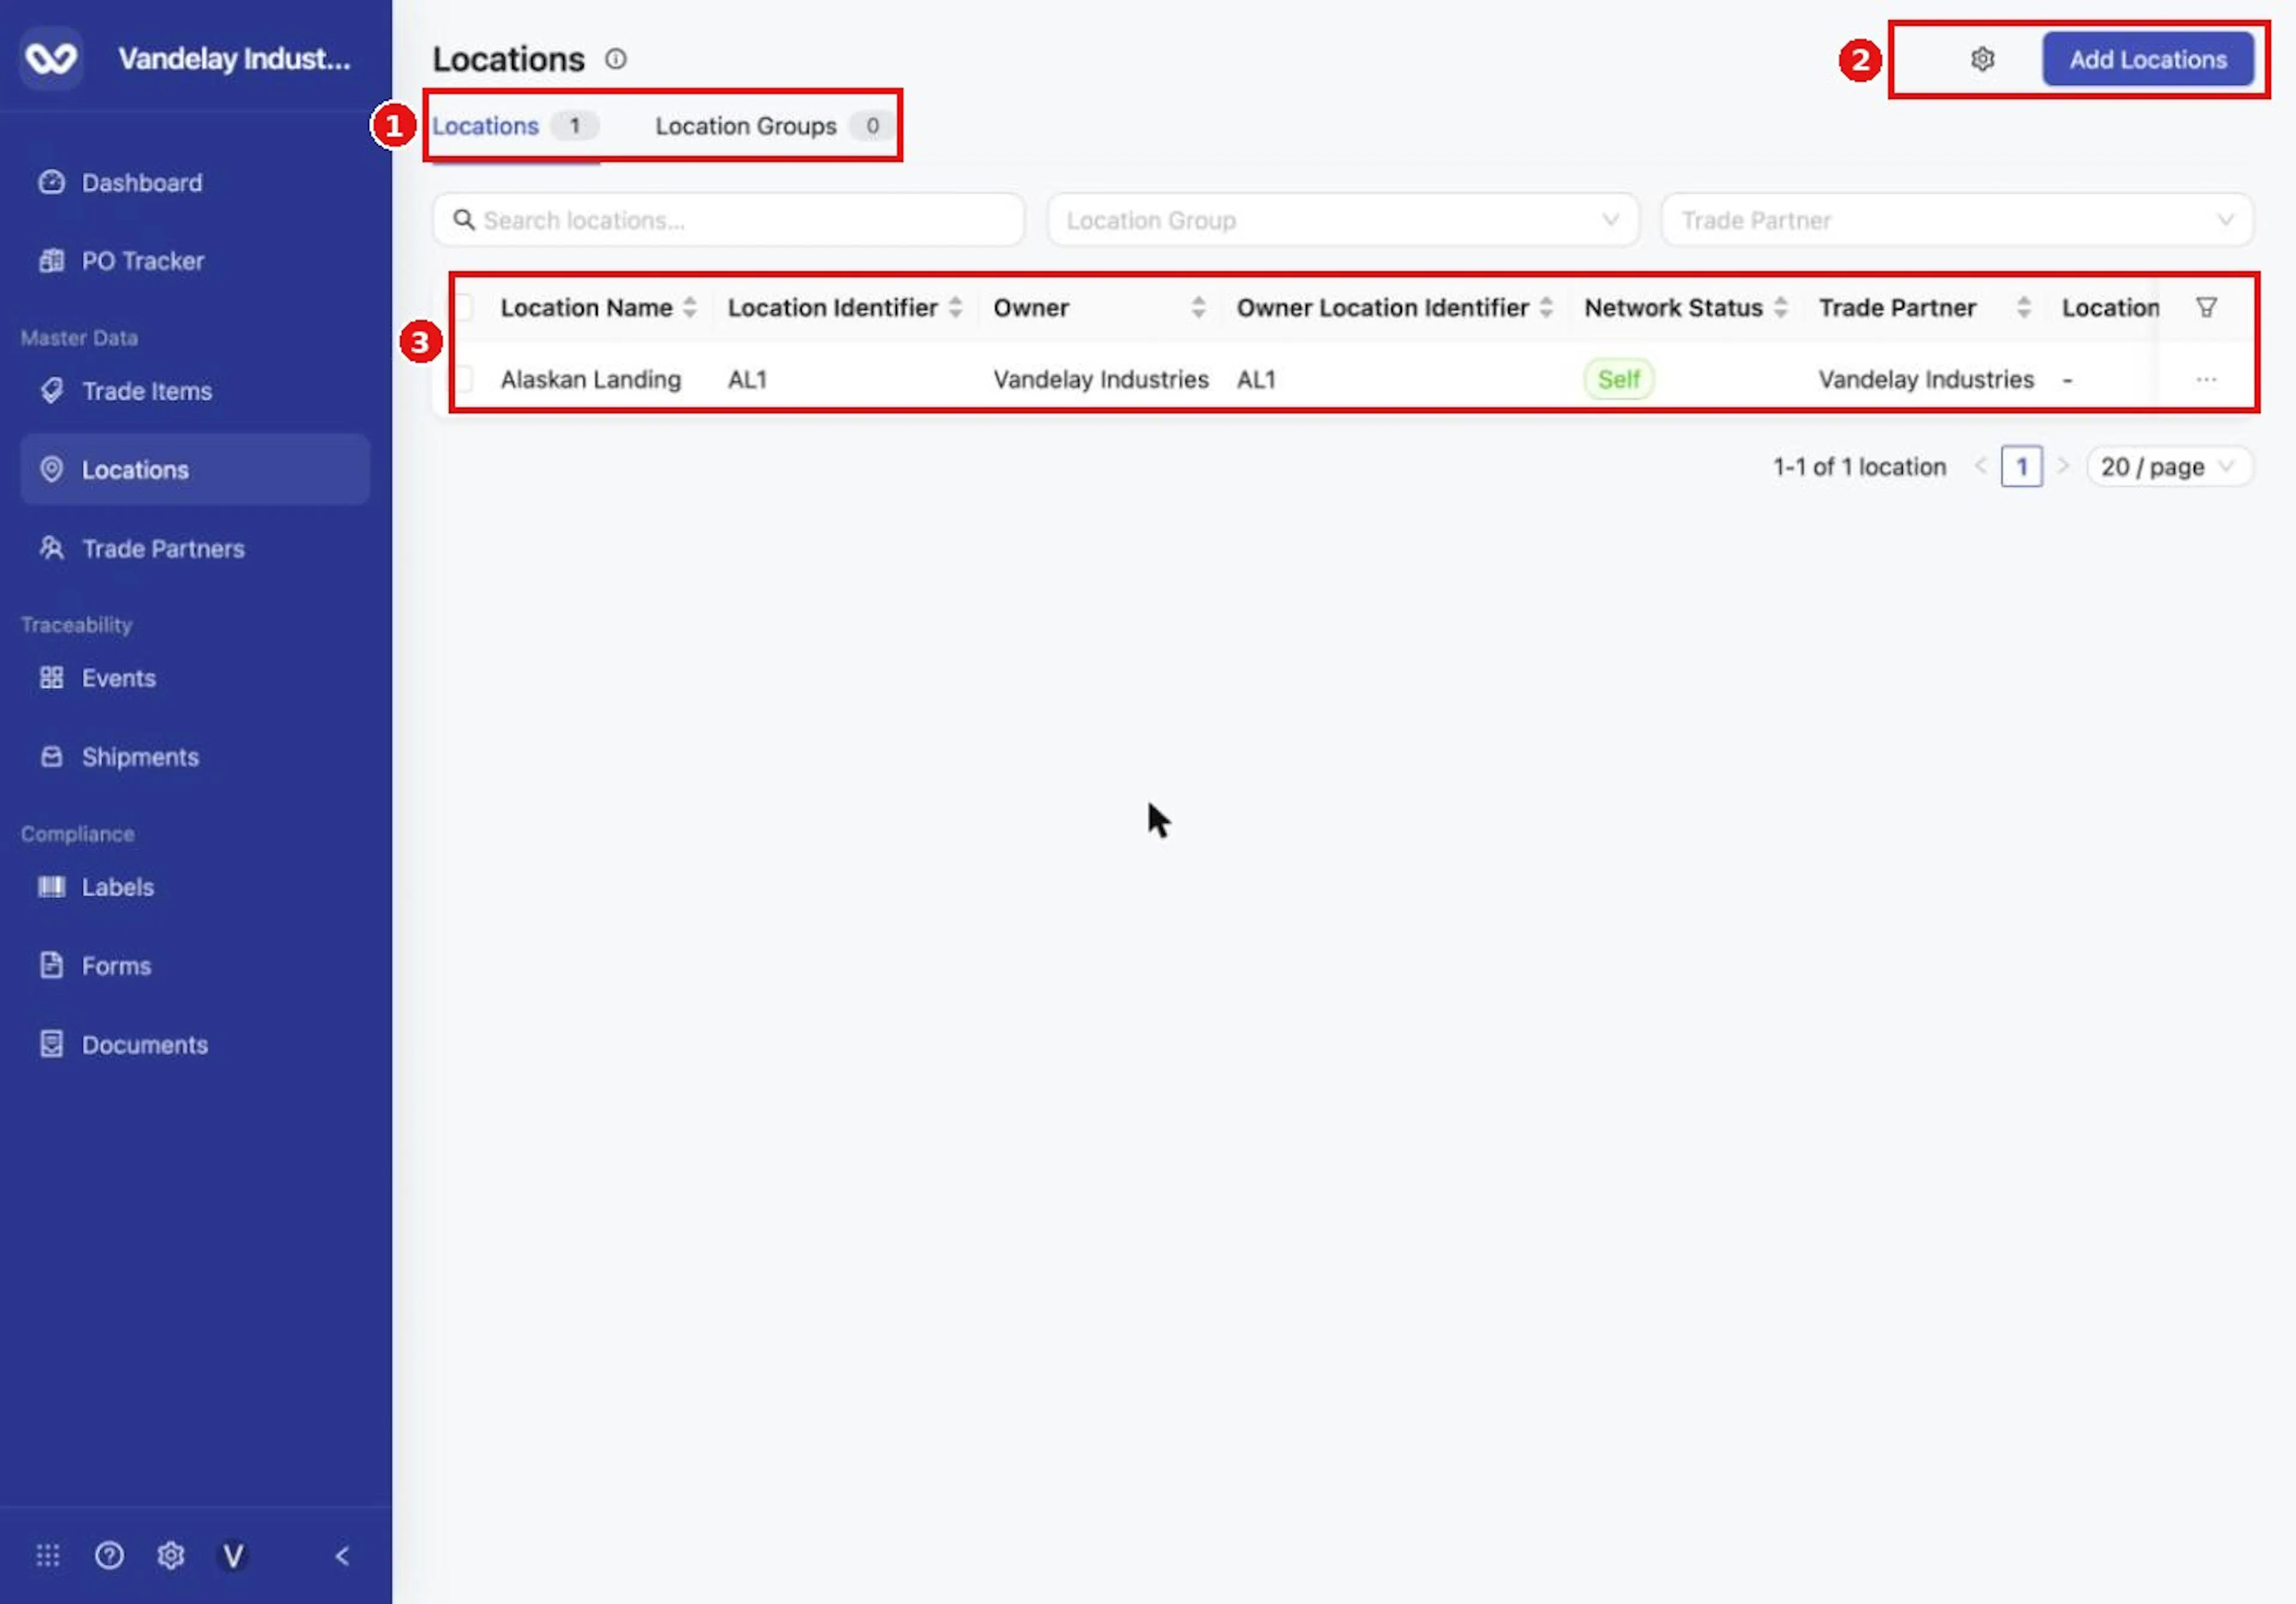This screenshot has width=2296, height=1604.
Task: Go to Trade Items in the sidebar
Action: (195, 391)
